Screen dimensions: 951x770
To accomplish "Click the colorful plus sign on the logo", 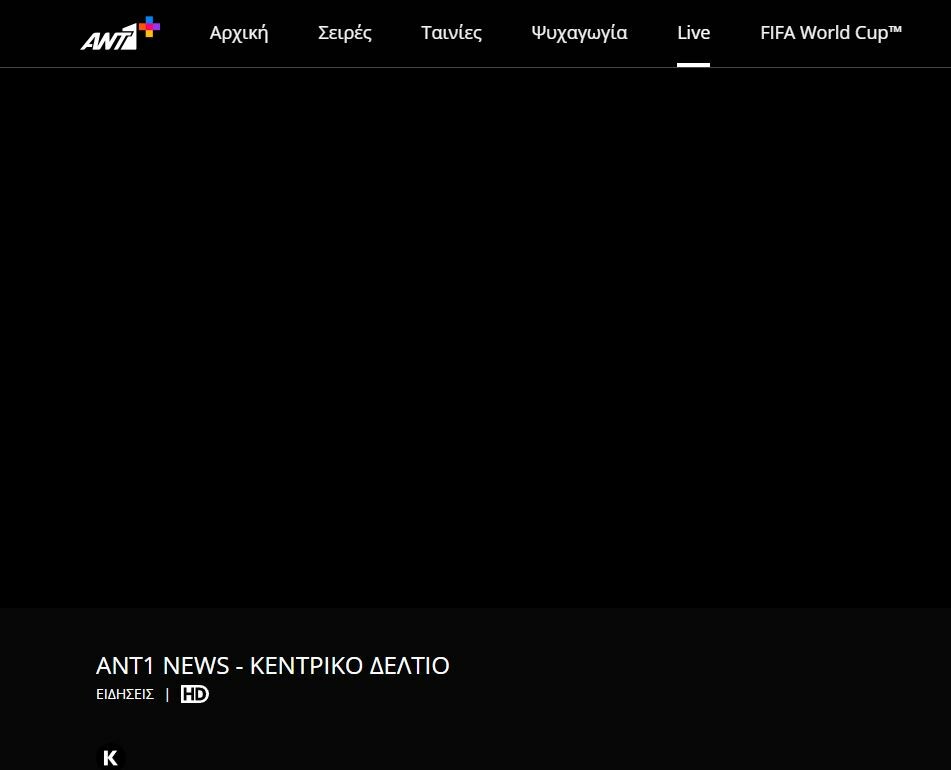I will (149, 27).
